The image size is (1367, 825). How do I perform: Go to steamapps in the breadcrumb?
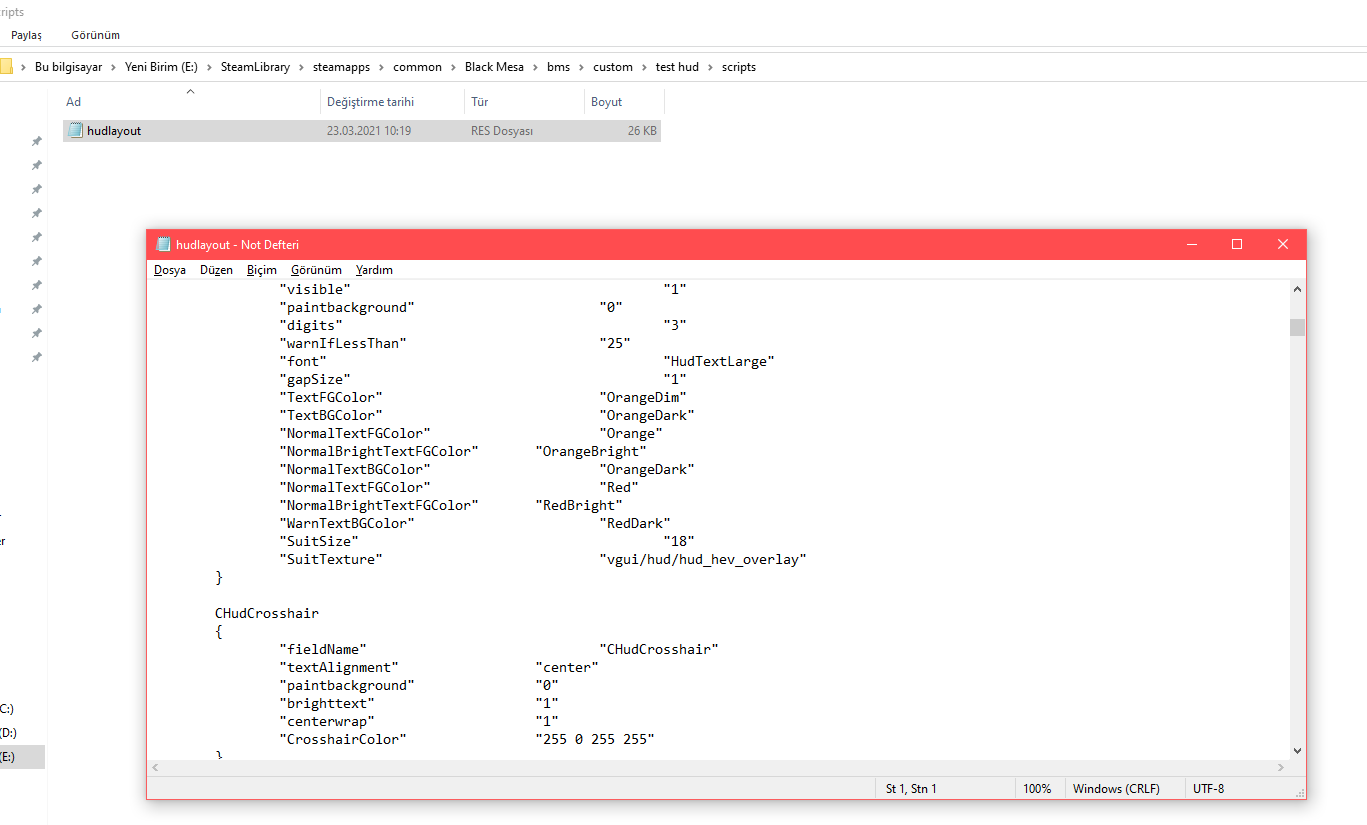click(x=341, y=67)
